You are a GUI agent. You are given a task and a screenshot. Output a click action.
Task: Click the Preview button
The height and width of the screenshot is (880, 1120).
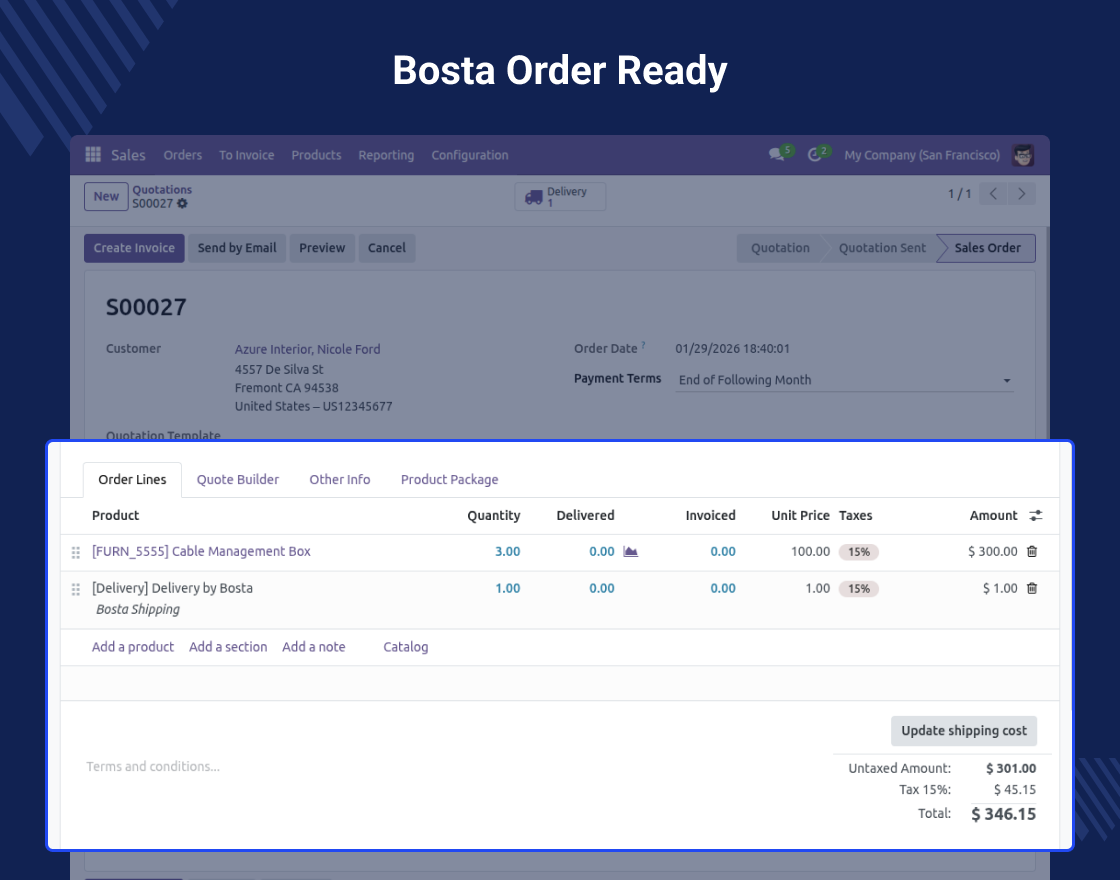322,248
